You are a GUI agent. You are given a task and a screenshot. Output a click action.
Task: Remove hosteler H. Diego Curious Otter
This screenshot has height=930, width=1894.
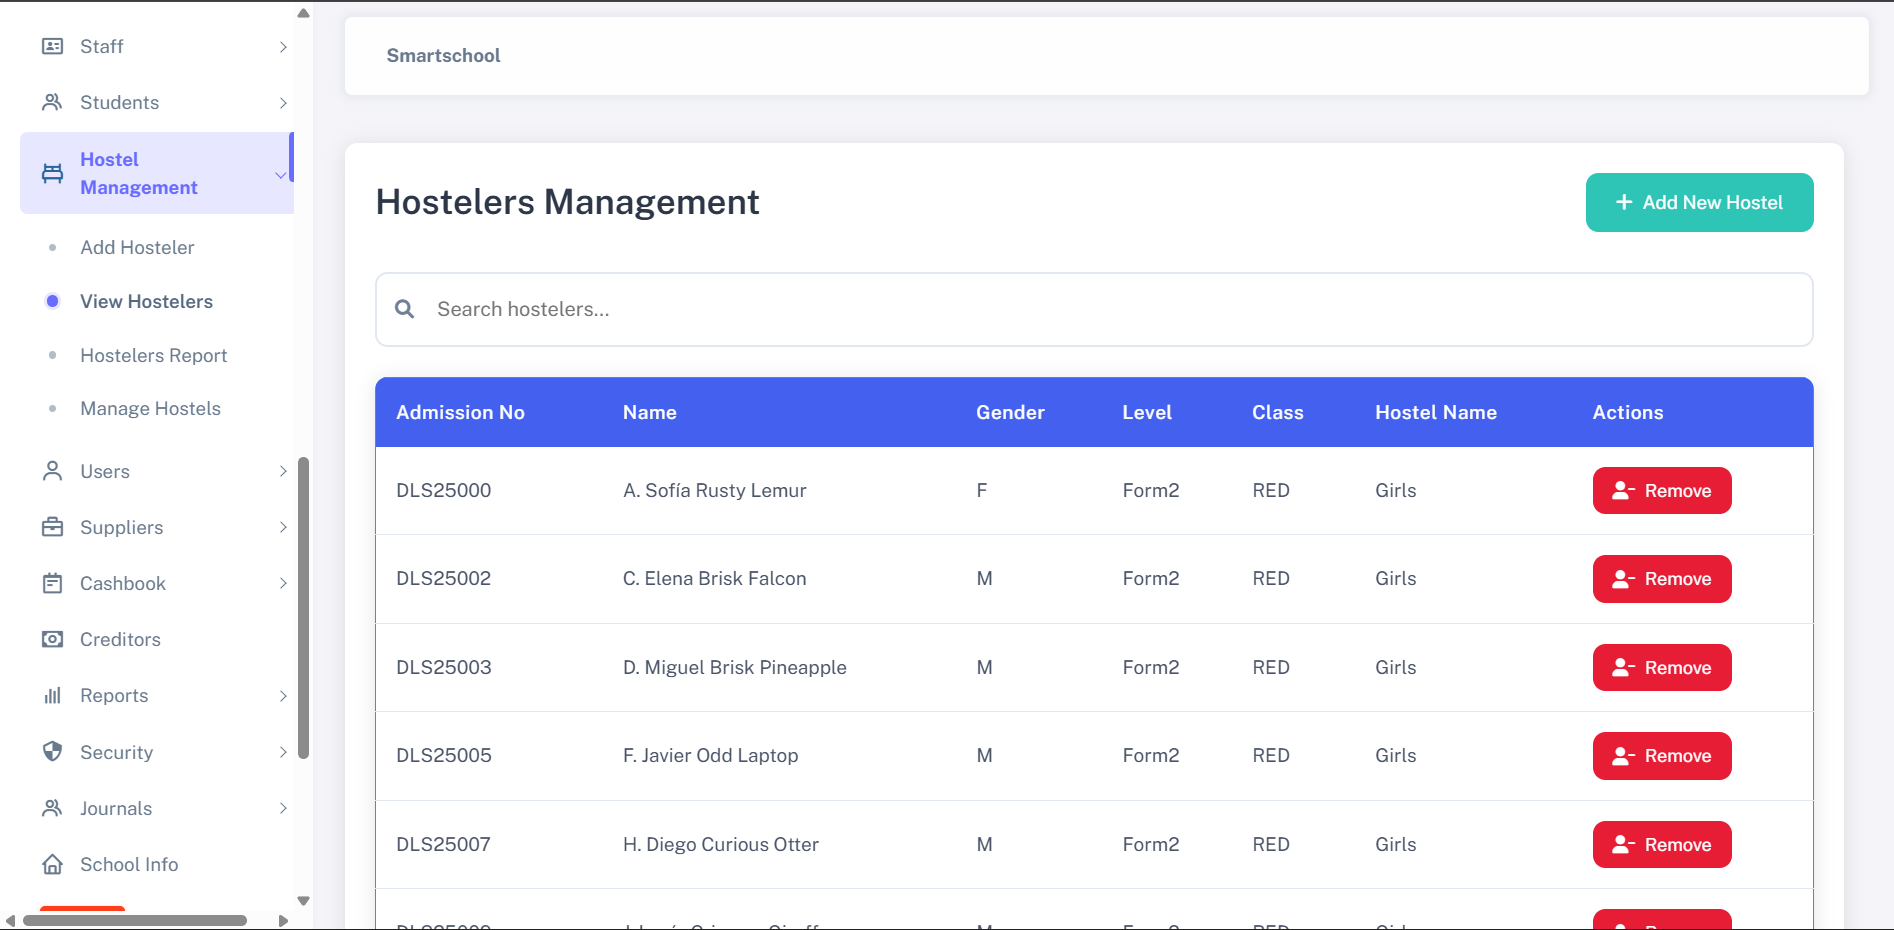coord(1662,844)
